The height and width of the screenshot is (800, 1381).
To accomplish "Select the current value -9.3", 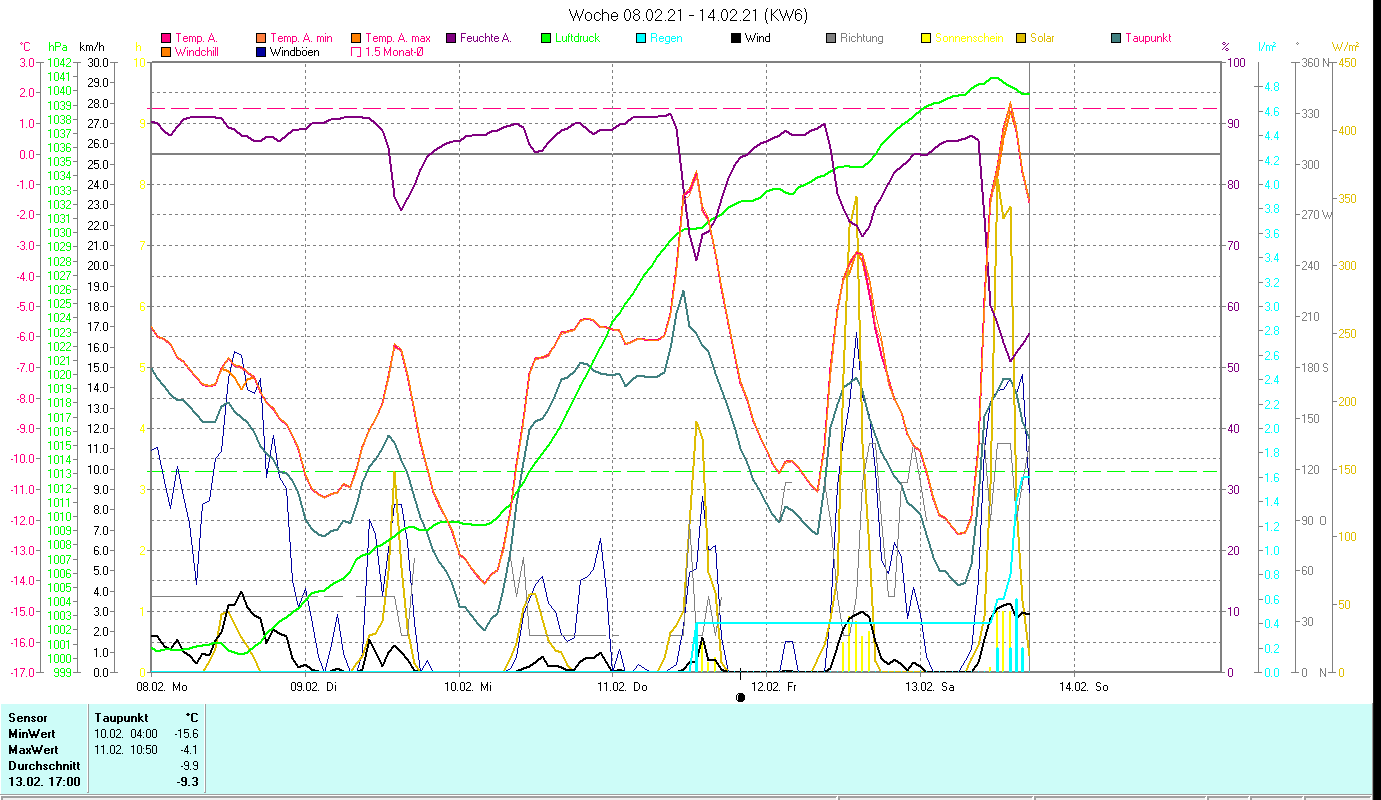I will [188, 782].
